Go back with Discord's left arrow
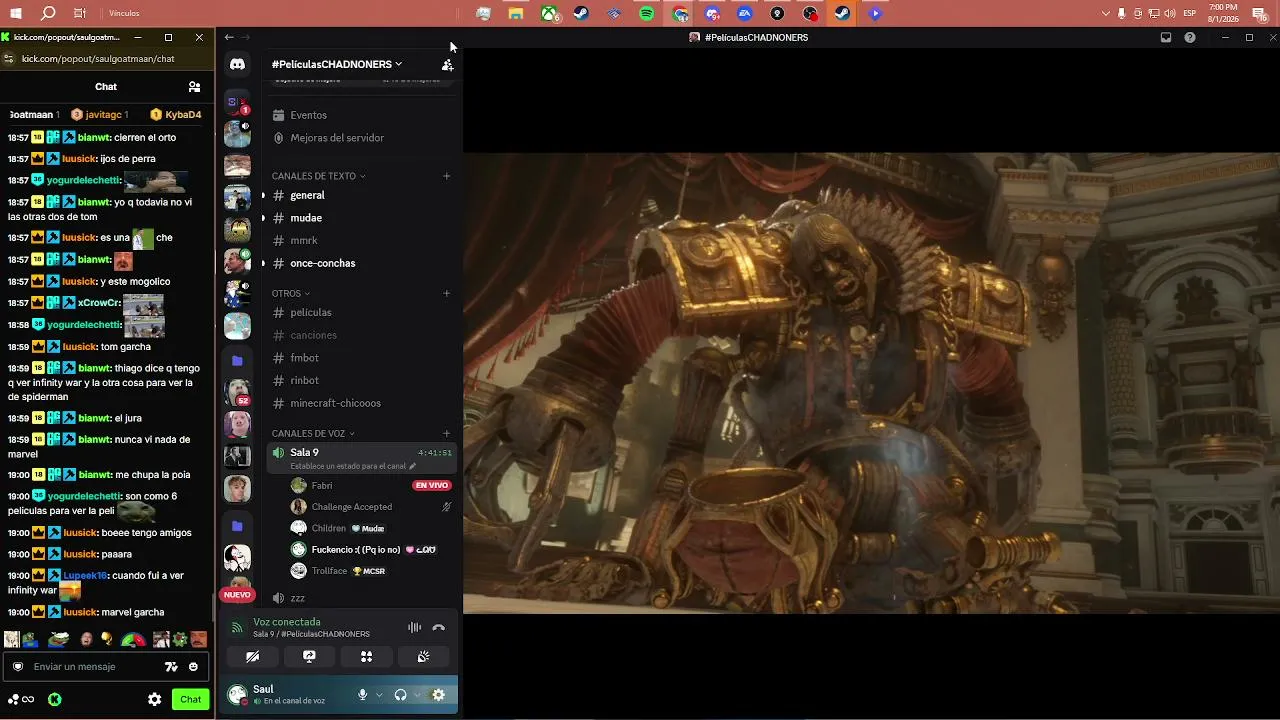 click(x=229, y=37)
